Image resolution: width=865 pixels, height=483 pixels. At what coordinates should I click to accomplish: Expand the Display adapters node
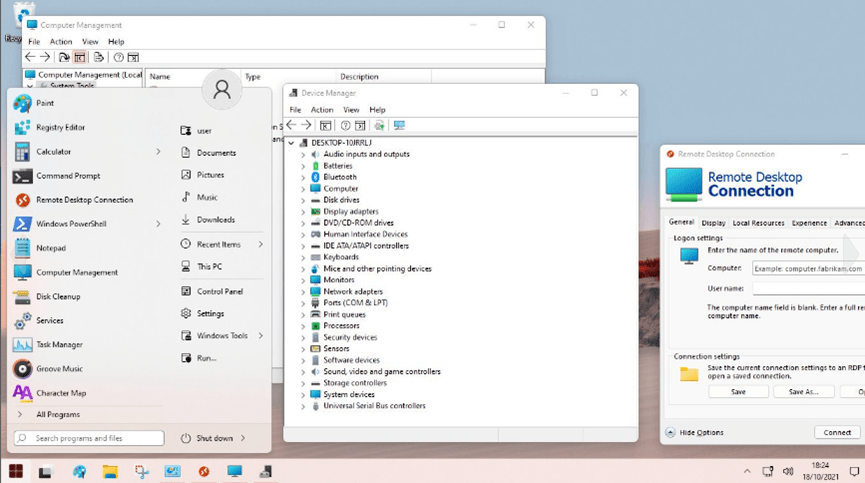tap(303, 211)
